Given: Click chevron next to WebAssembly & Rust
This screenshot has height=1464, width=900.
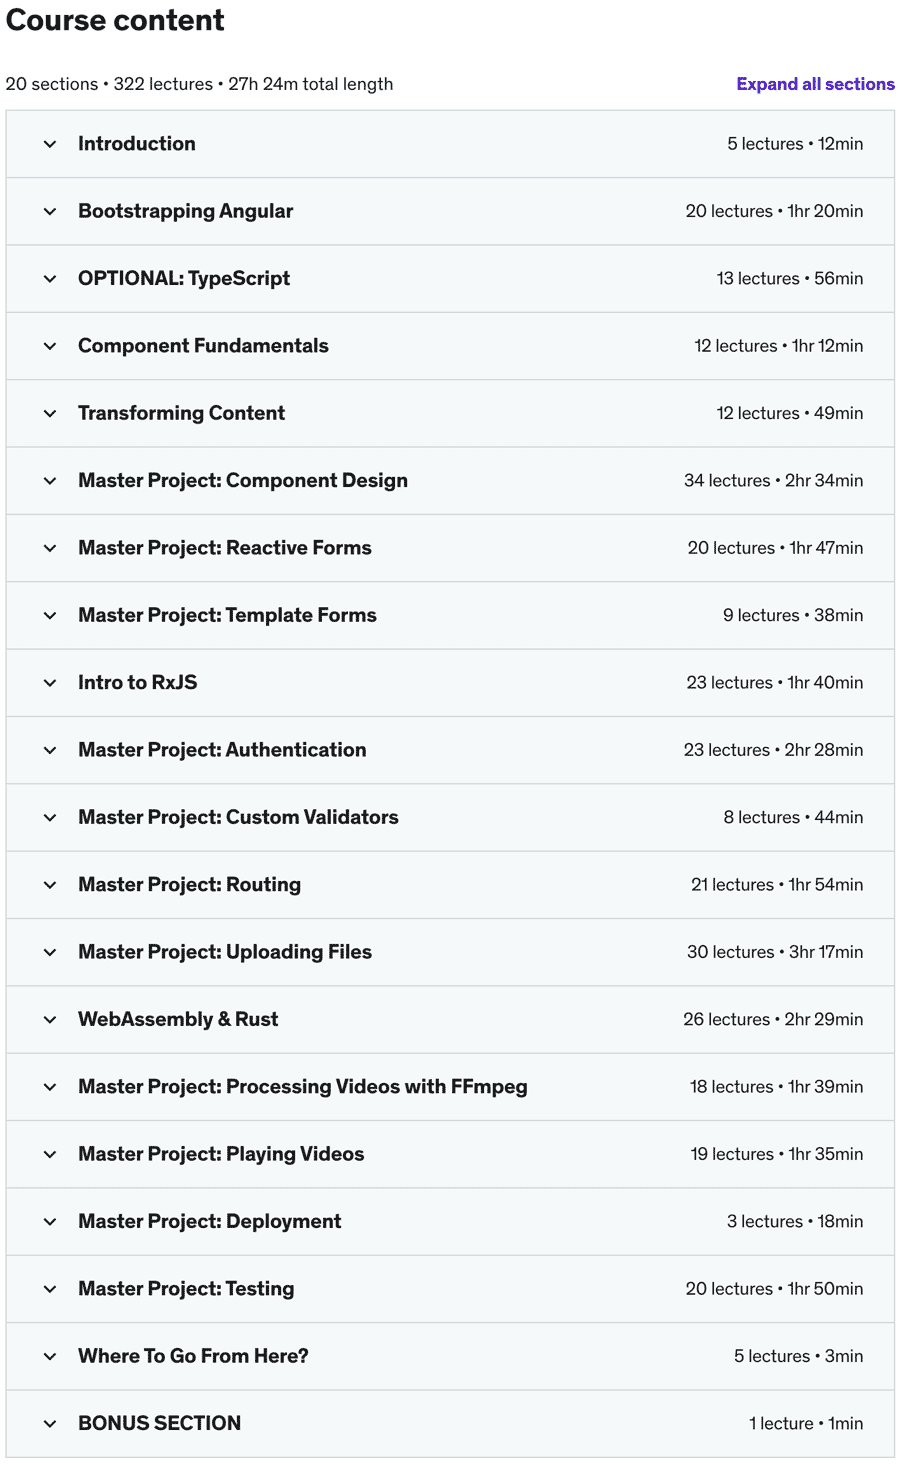Looking at the screenshot, I should click(50, 1020).
